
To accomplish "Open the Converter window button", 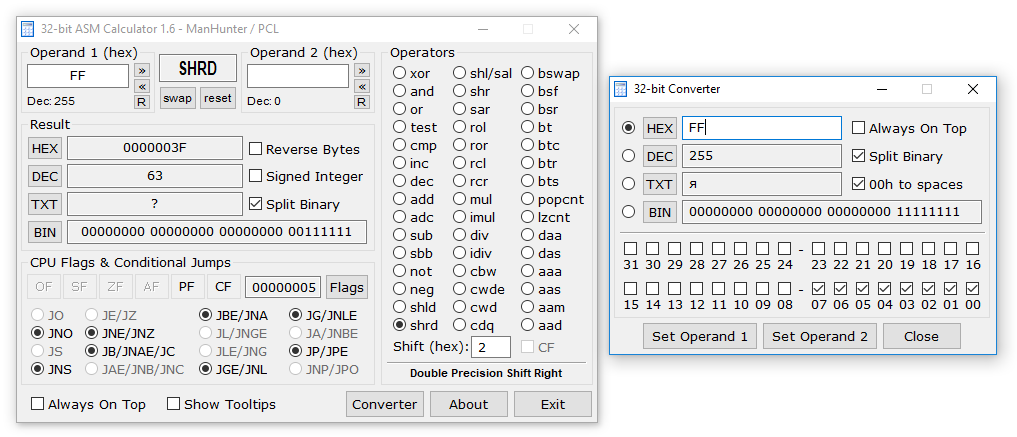I will (x=385, y=404).
